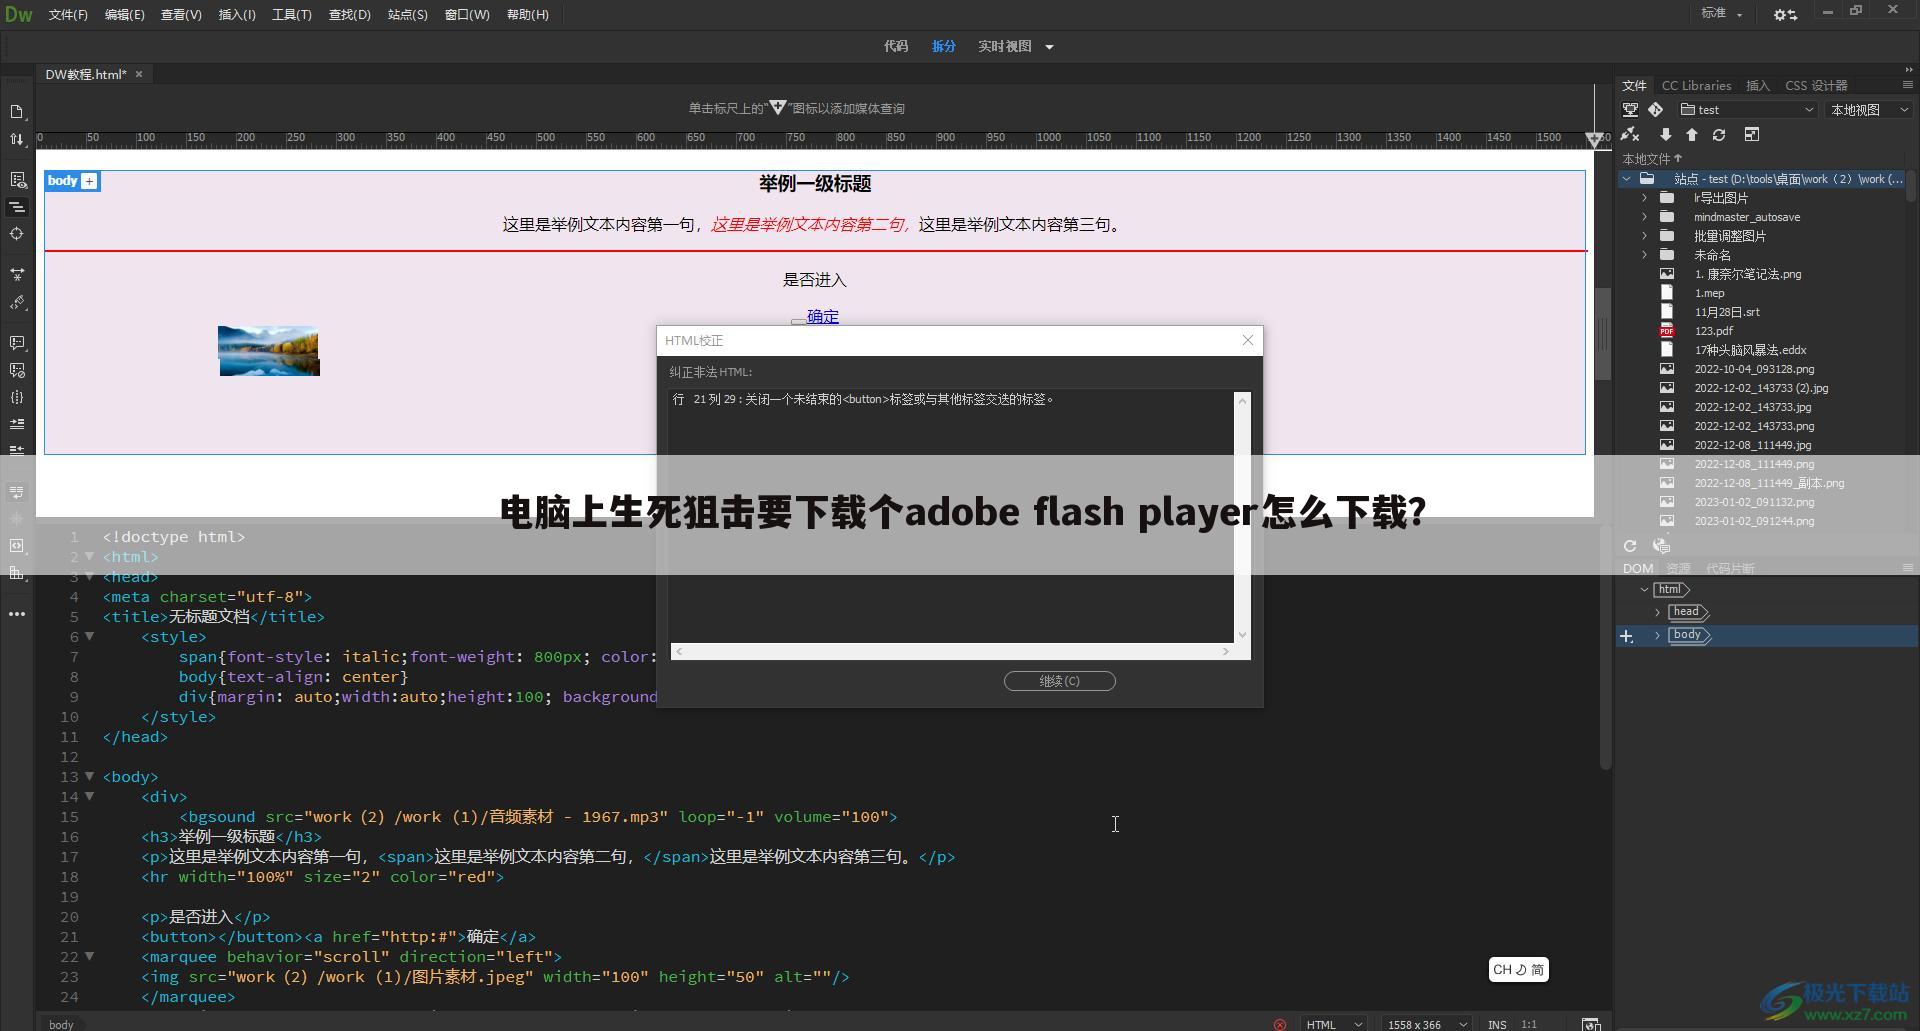Expand the mindmaster_autosave folder
The width and height of the screenshot is (1920, 1031).
[1644, 217]
